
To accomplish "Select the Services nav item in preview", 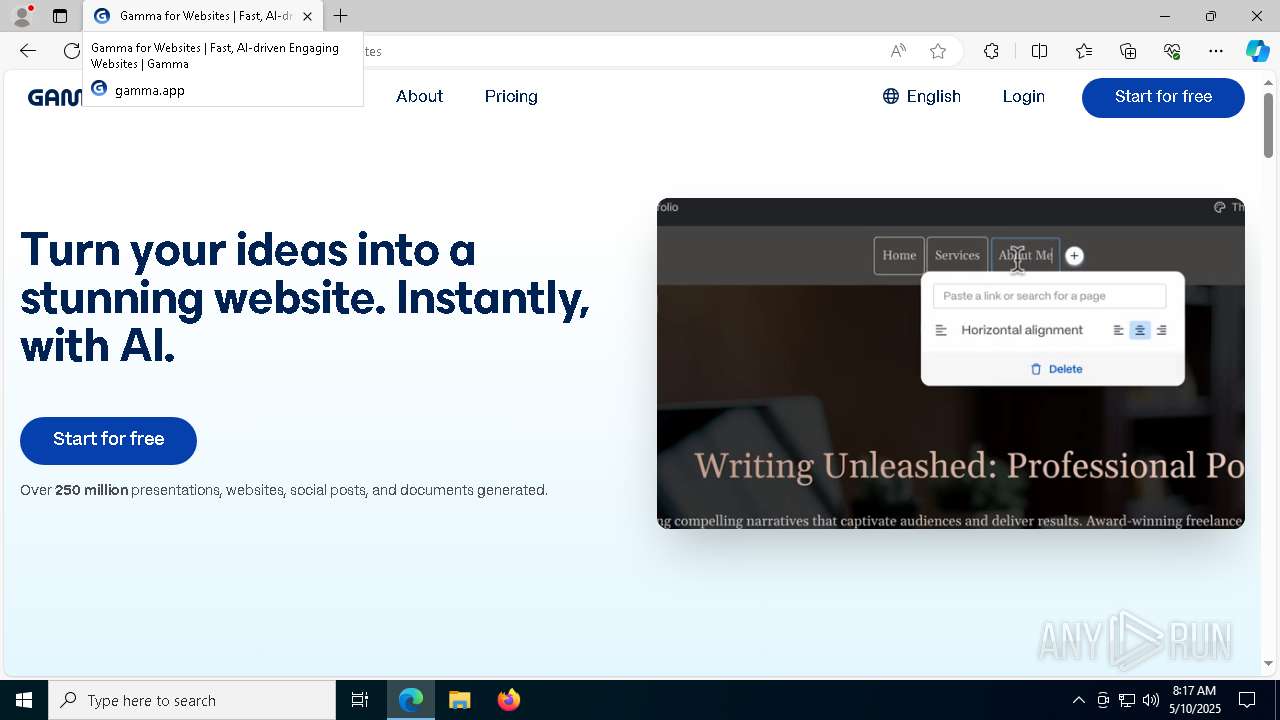I will [x=957, y=256].
